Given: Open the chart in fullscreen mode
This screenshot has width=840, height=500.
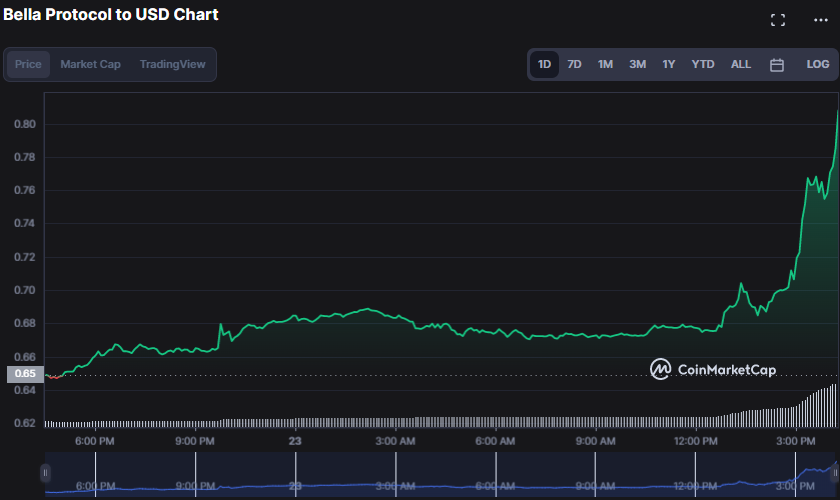Looking at the screenshot, I should (778, 20).
